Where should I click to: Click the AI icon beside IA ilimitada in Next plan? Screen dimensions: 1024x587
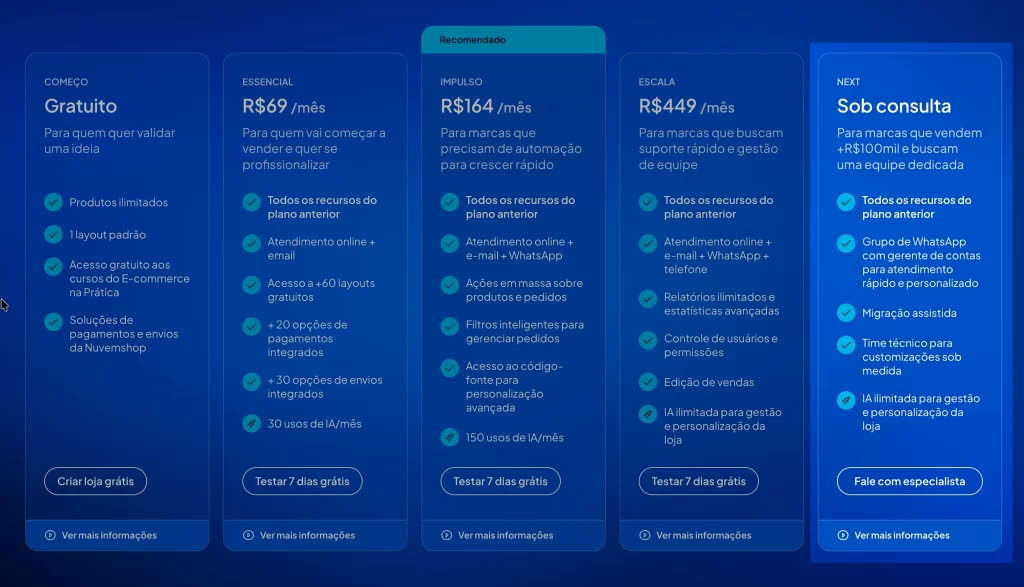846,400
